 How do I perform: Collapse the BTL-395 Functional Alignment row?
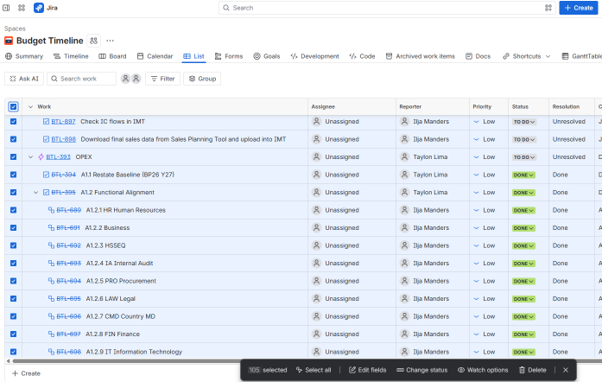(36, 192)
